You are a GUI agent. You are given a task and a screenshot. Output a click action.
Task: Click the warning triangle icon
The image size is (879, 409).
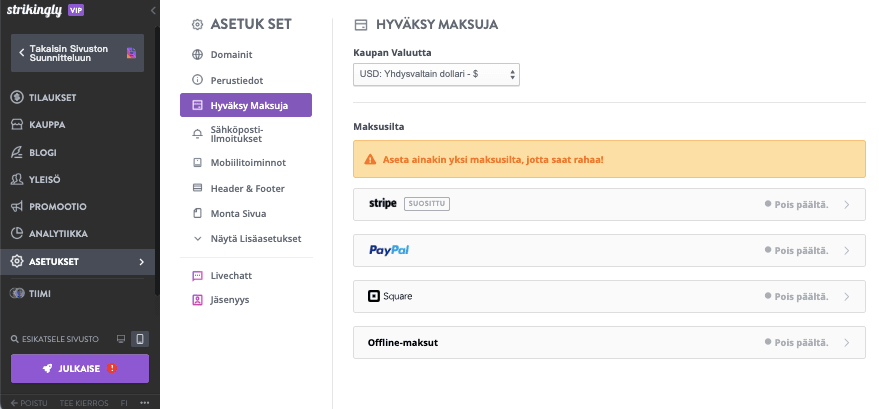click(x=370, y=160)
